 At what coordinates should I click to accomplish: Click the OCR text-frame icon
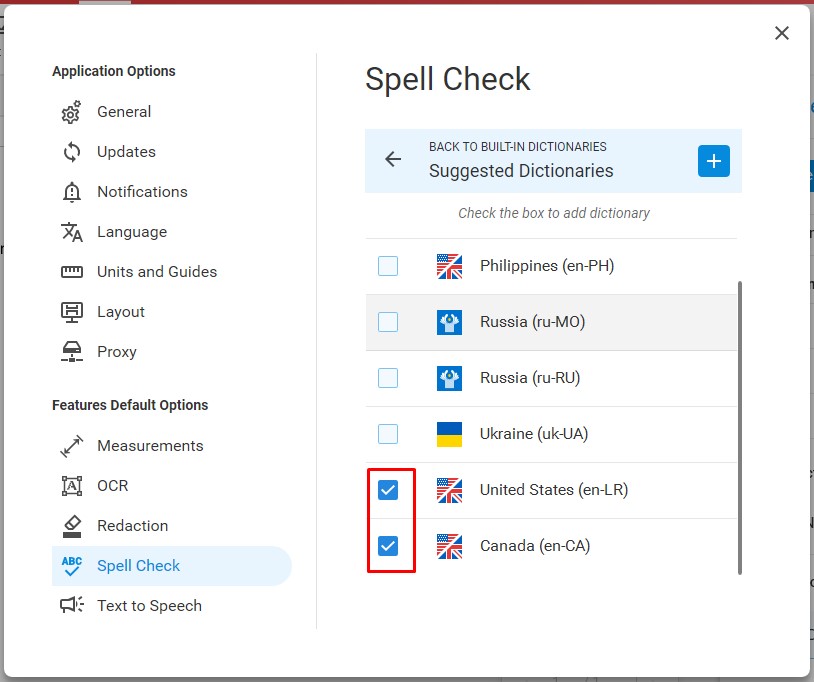[x=72, y=486]
